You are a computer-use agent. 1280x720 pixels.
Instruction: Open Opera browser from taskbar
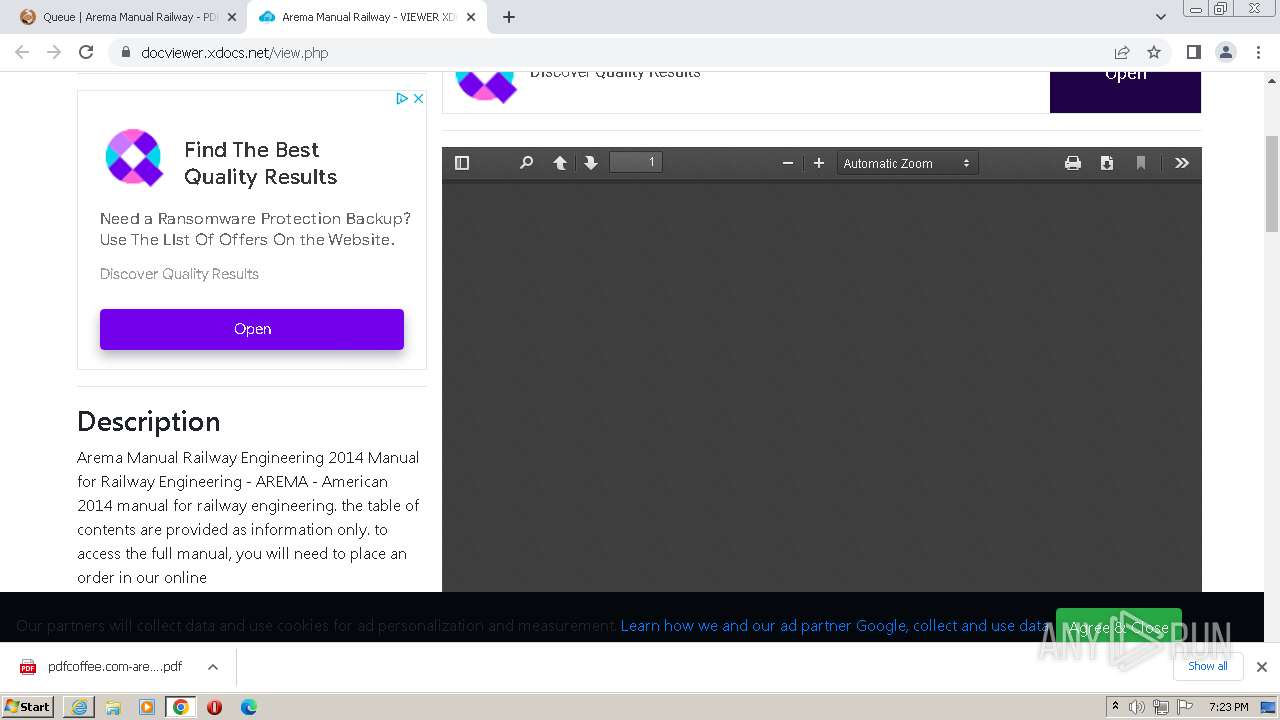(215, 707)
